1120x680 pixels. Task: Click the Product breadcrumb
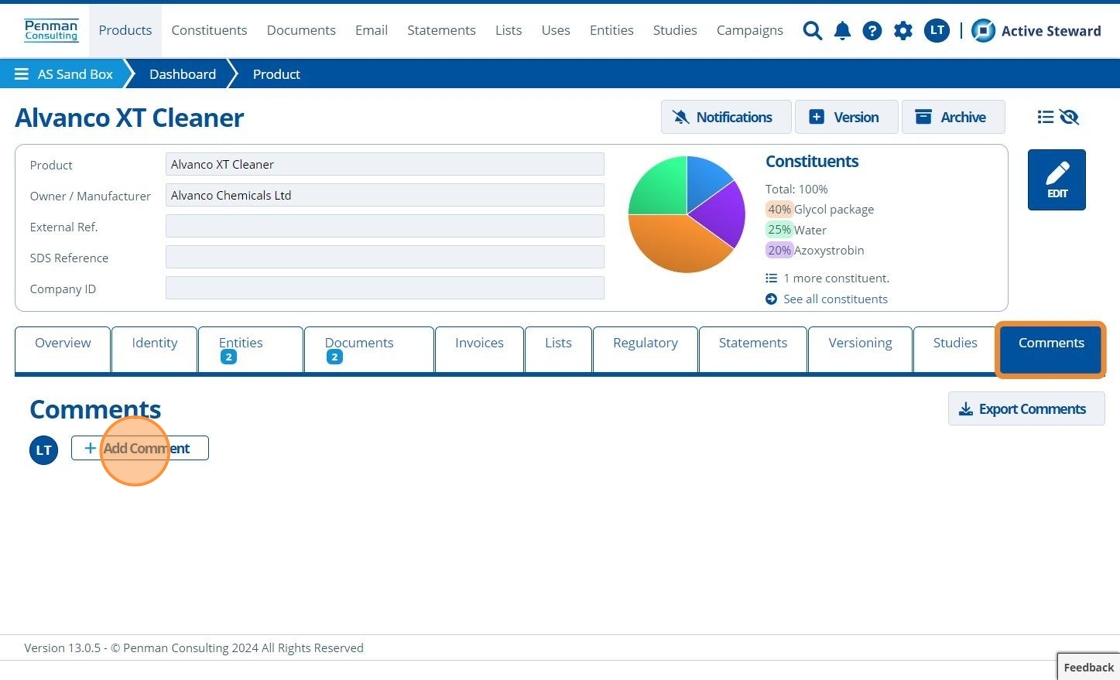276,74
